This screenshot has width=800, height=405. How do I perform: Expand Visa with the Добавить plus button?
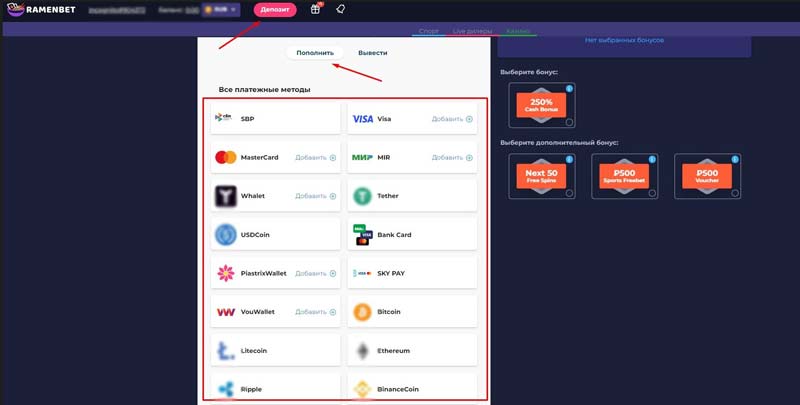[469, 119]
